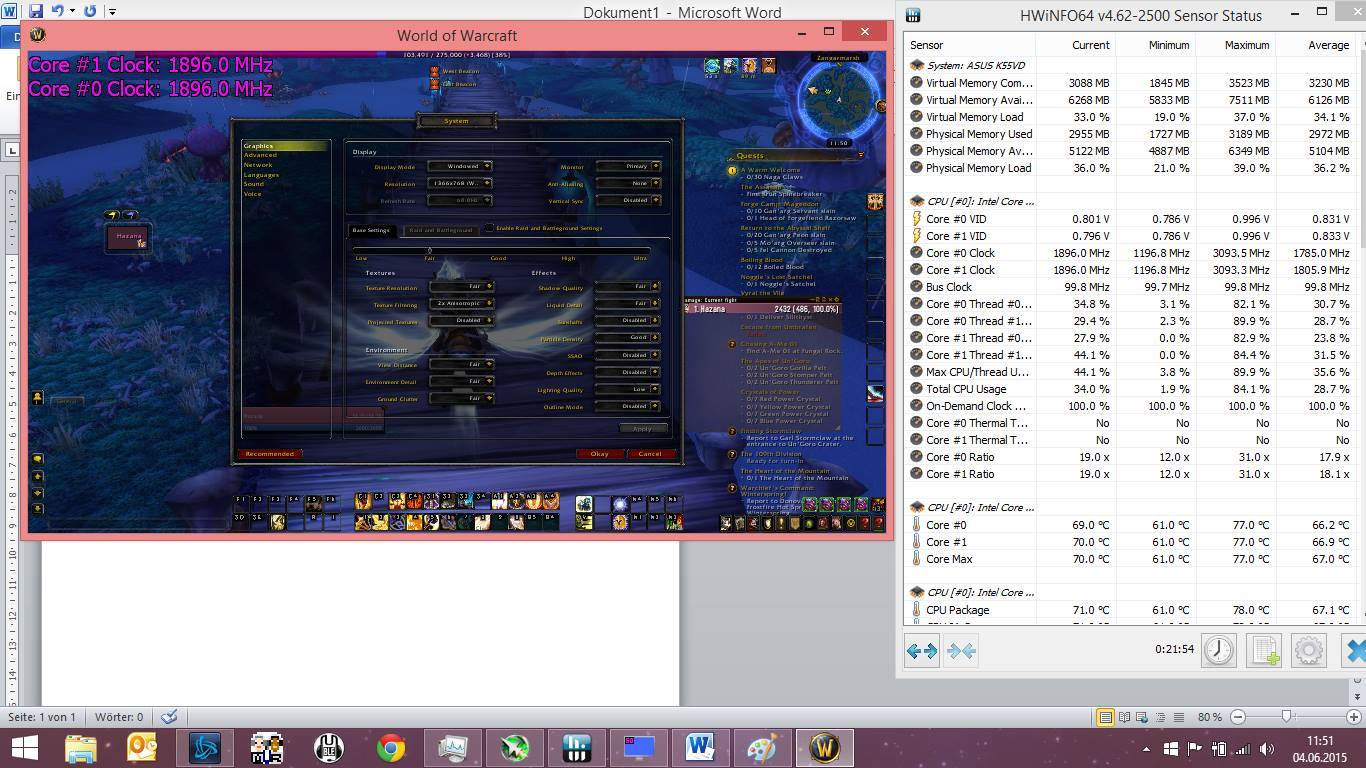Open the View Distance dropdown
The image size is (1366, 768).
point(460,364)
